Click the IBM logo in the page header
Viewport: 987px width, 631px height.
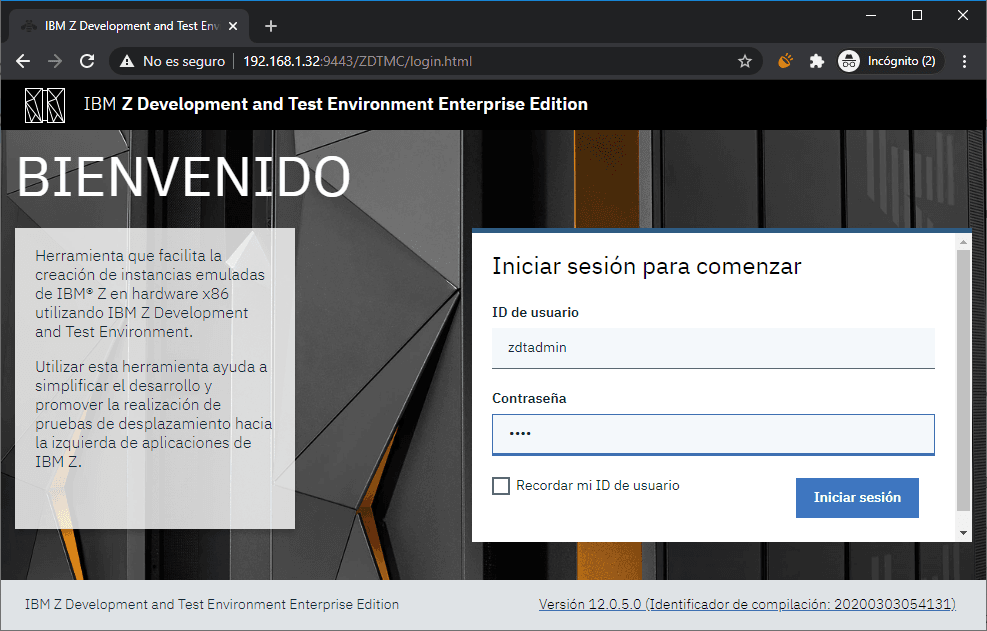point(45,104)
